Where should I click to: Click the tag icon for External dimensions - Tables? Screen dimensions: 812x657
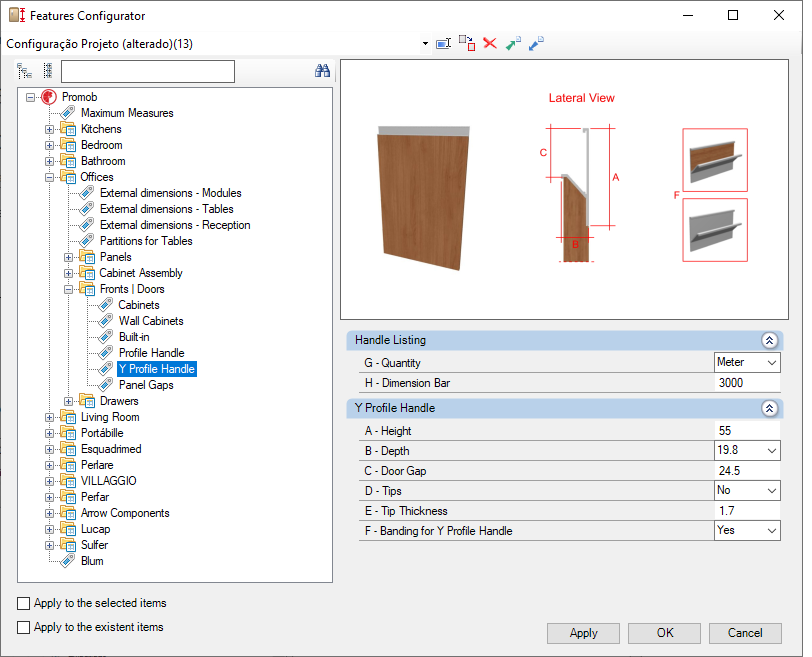click(x=86, y=209)
